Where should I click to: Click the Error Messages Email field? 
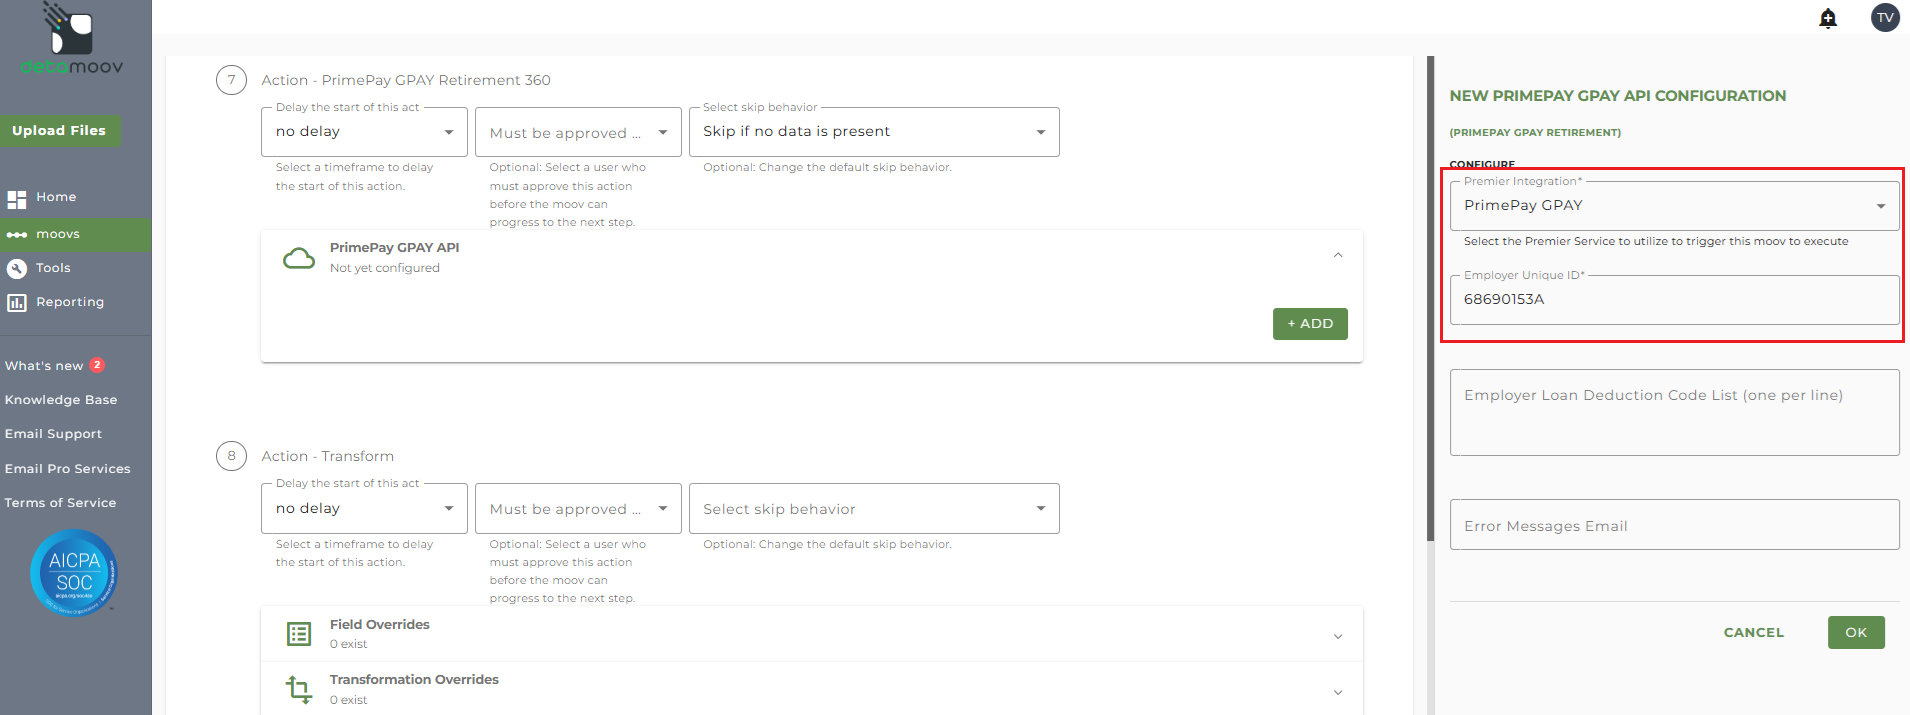pyautogui.click(x=1674, y=526)
